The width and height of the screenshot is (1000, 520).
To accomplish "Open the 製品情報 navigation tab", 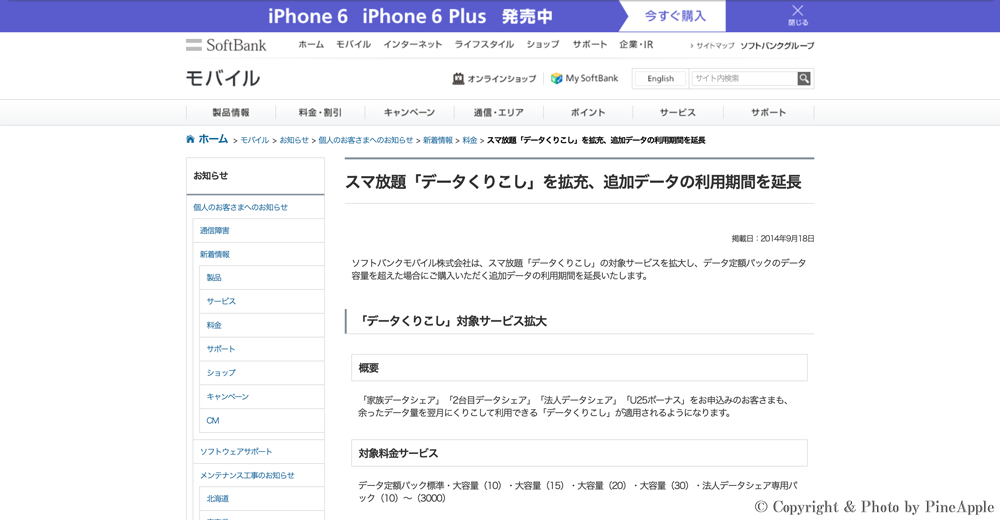I will (x=231, y=113).
